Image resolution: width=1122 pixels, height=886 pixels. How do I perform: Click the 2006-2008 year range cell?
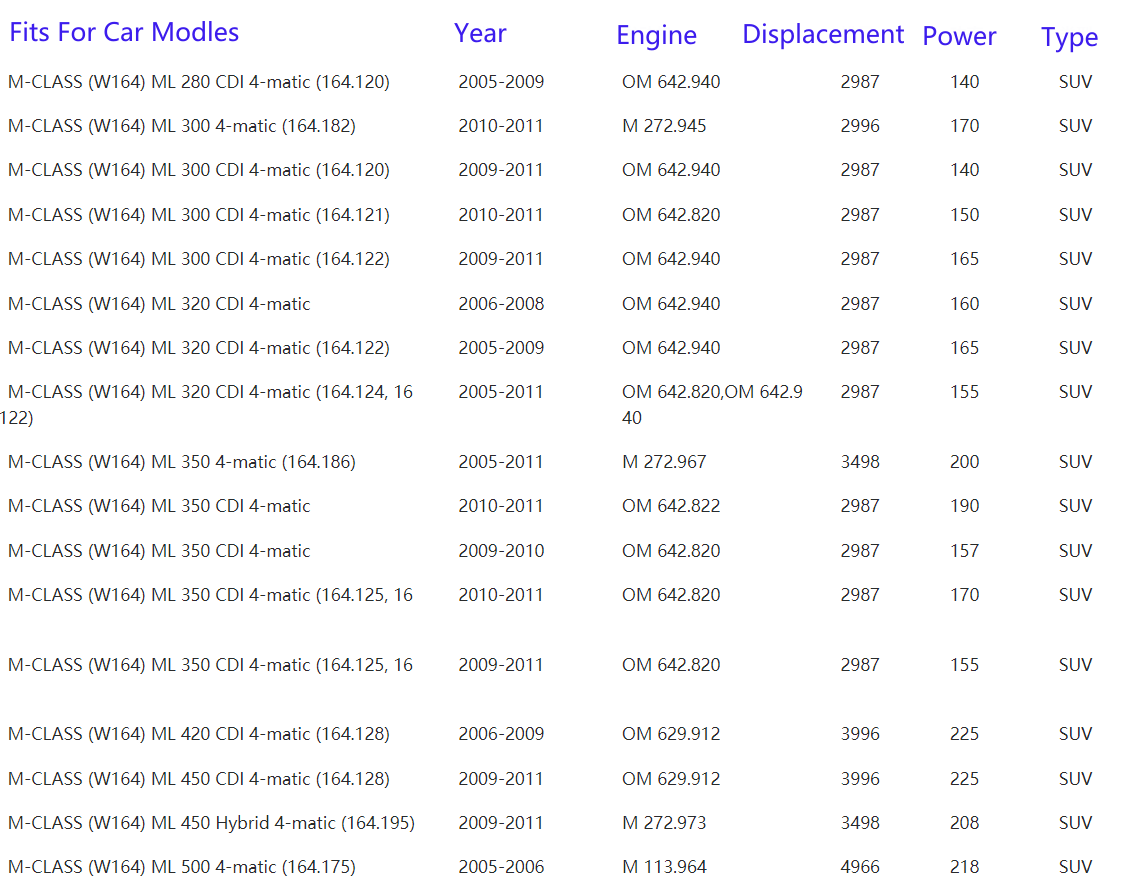tap(501, 304)
